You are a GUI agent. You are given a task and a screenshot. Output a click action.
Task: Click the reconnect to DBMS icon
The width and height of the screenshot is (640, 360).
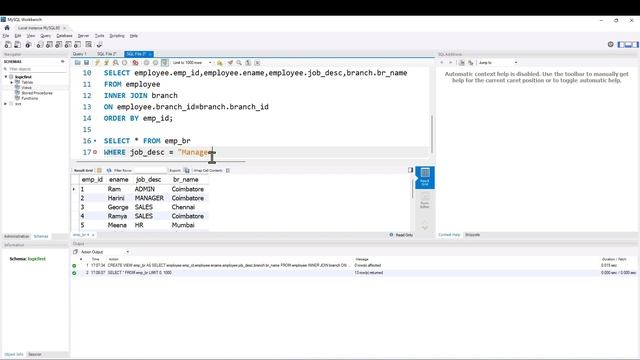(99, 44)
